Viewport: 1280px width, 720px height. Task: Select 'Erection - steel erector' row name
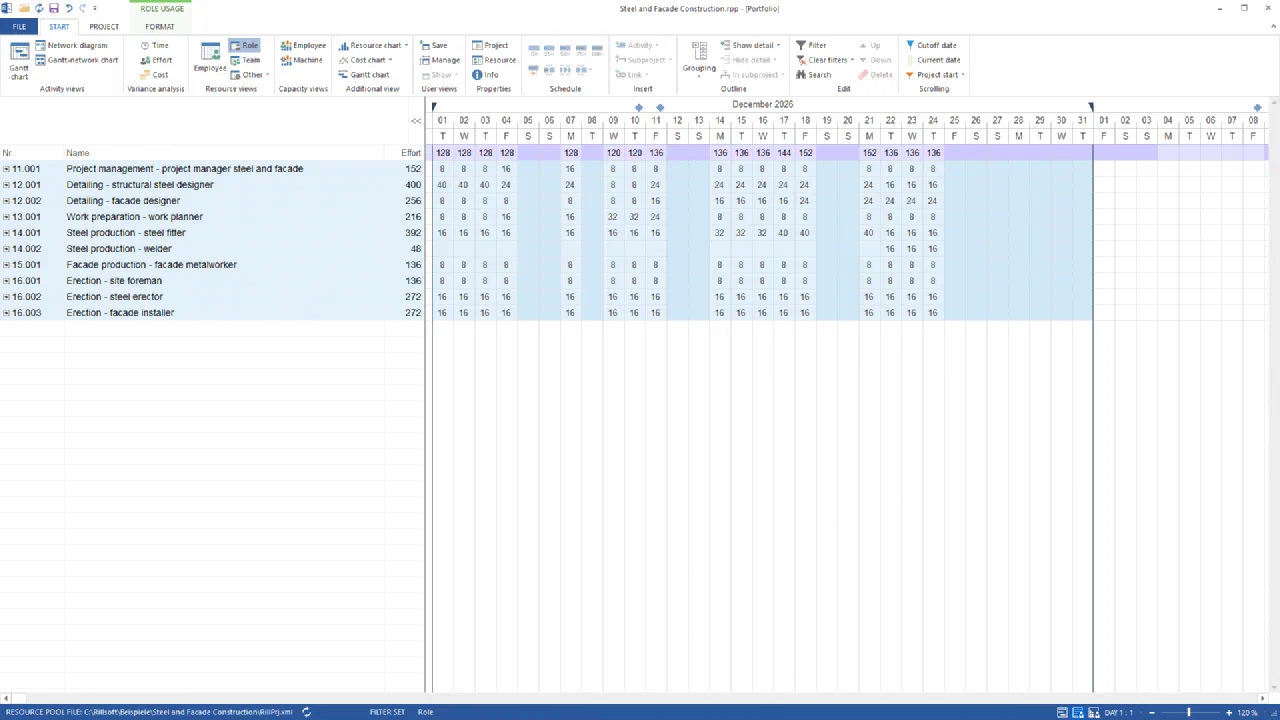click(115, 297)
